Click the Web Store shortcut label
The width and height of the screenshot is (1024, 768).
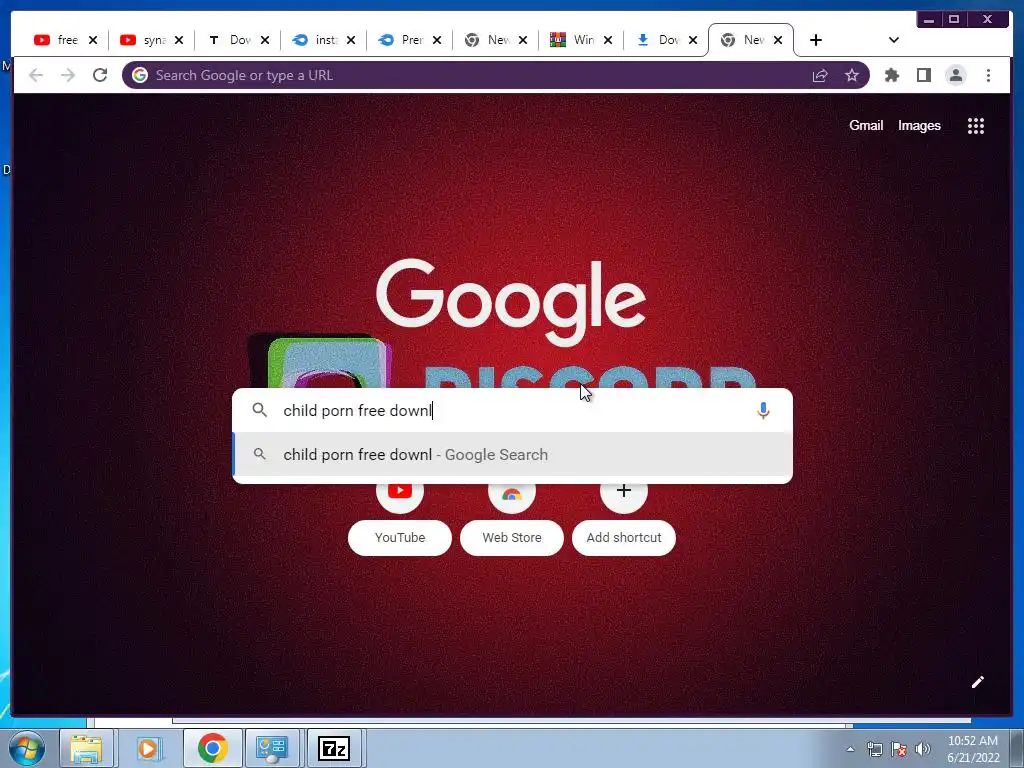(512, 537)
